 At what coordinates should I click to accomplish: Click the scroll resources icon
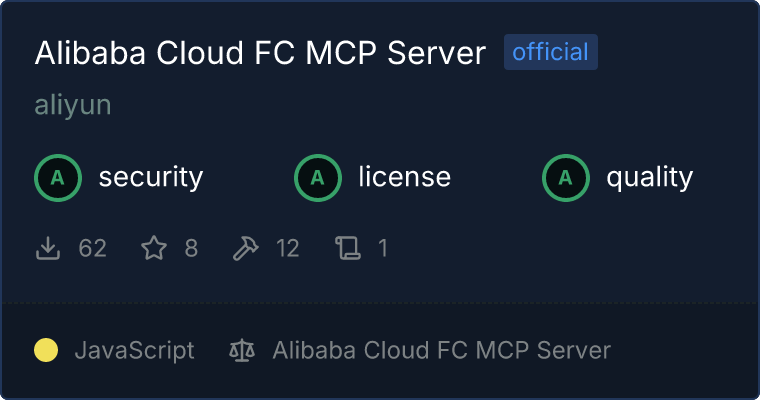tap(347, 248)
